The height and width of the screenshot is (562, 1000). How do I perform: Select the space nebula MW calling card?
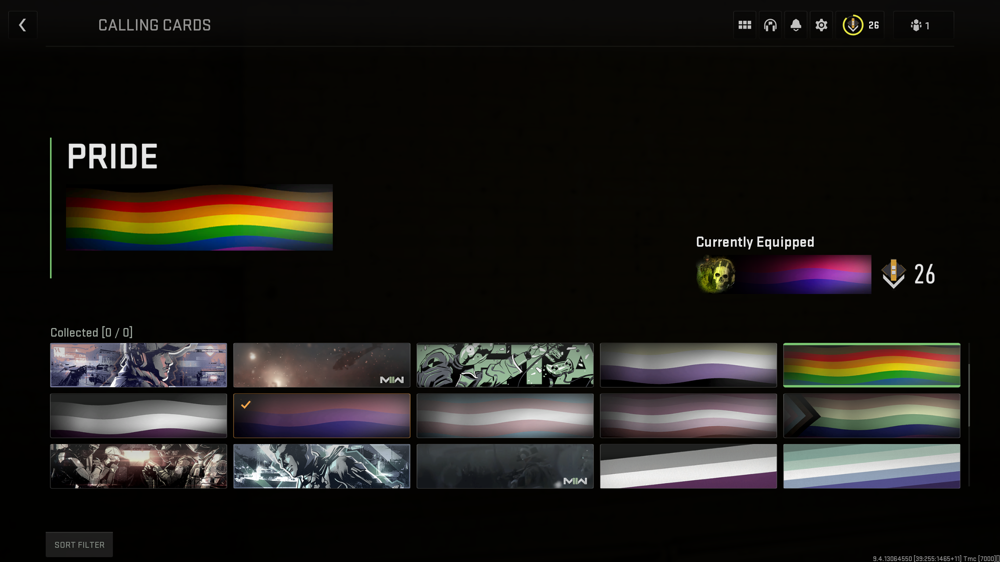point(321,365)
